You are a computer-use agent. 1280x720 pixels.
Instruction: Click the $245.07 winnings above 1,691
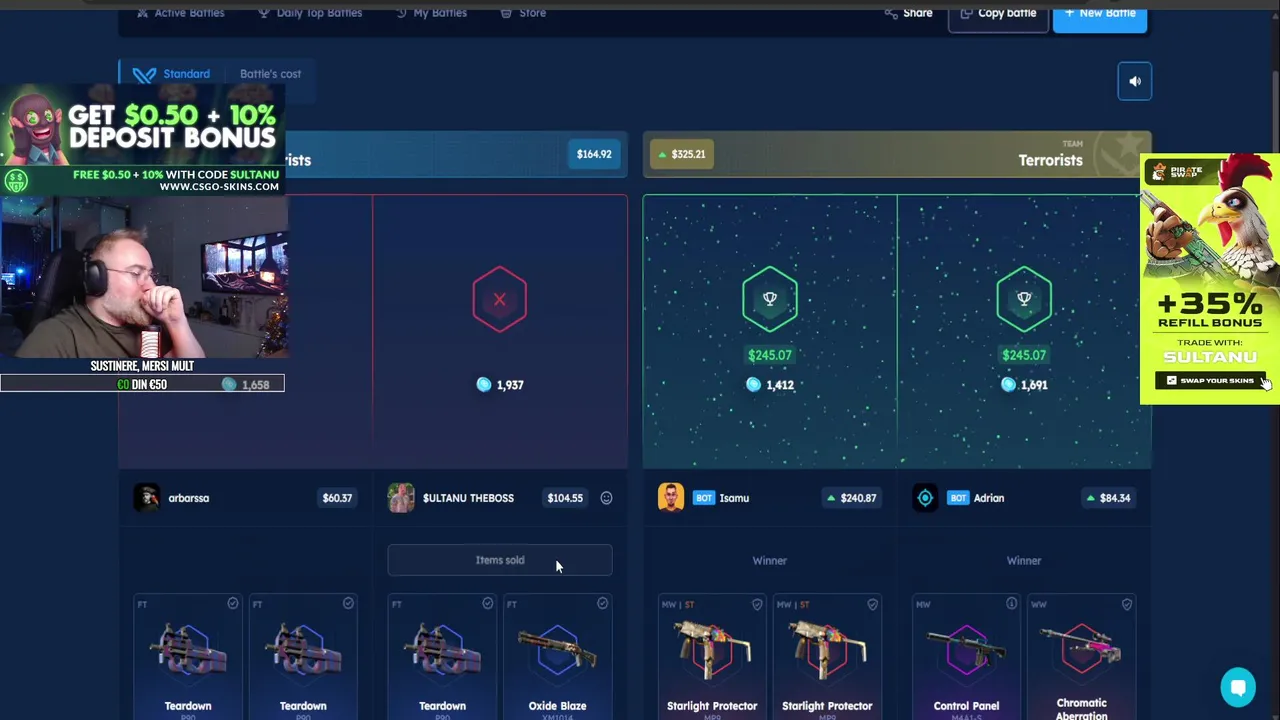click(x=1024, y=355)
